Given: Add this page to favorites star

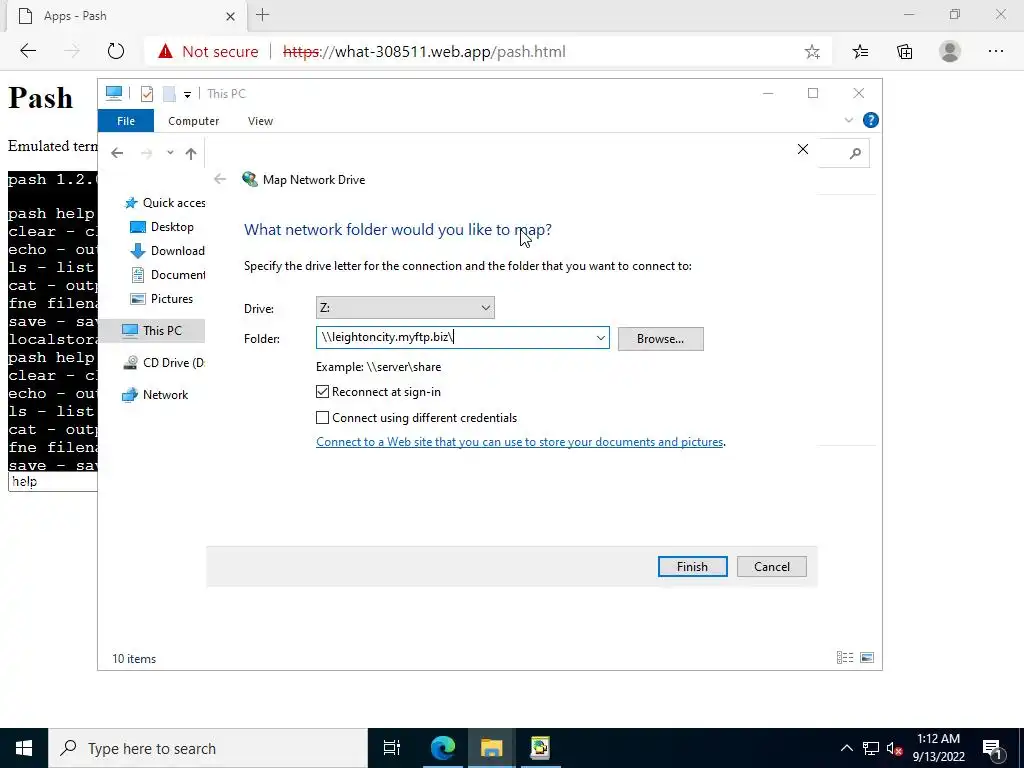Looking at the screenshot, I should [812, 52].
